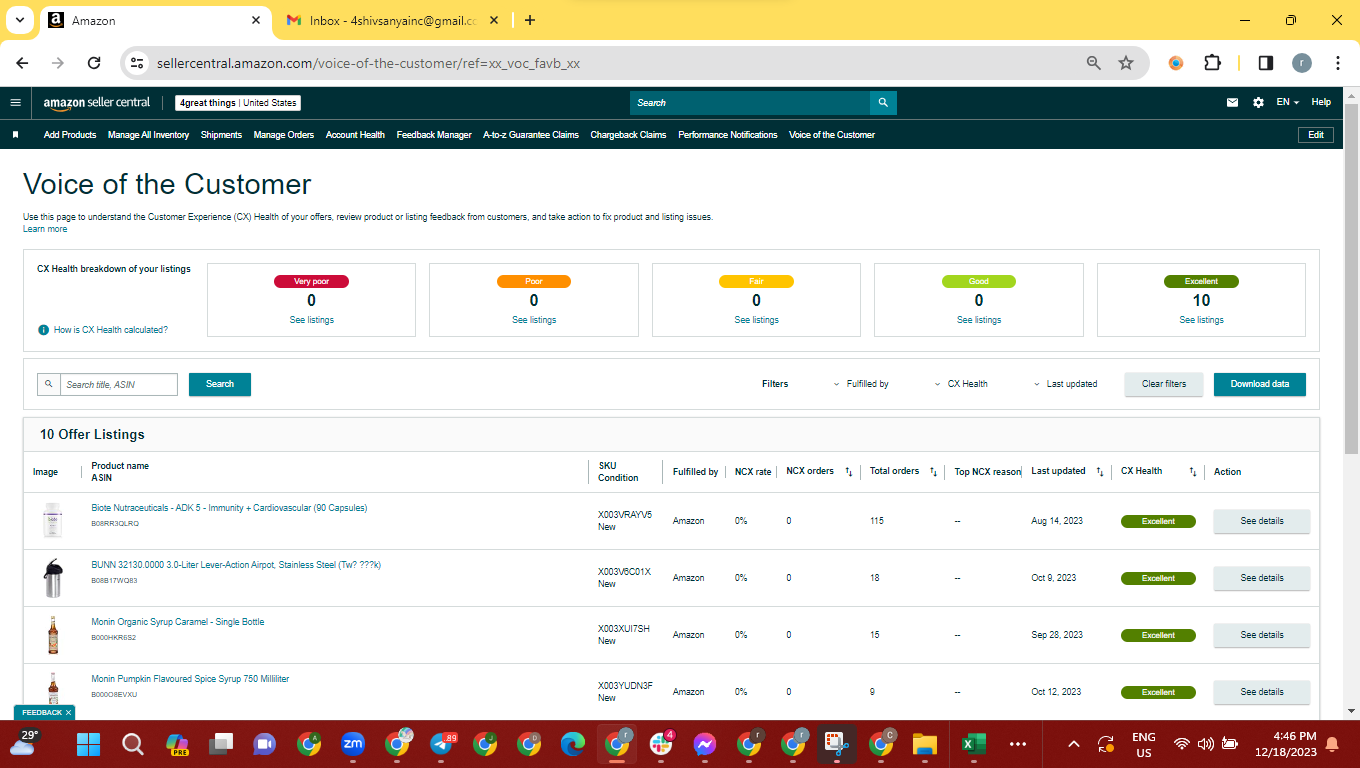Sort the table by Total orders
The height and width of the screenshot is (768, 1360).
(x=933, y=471)
